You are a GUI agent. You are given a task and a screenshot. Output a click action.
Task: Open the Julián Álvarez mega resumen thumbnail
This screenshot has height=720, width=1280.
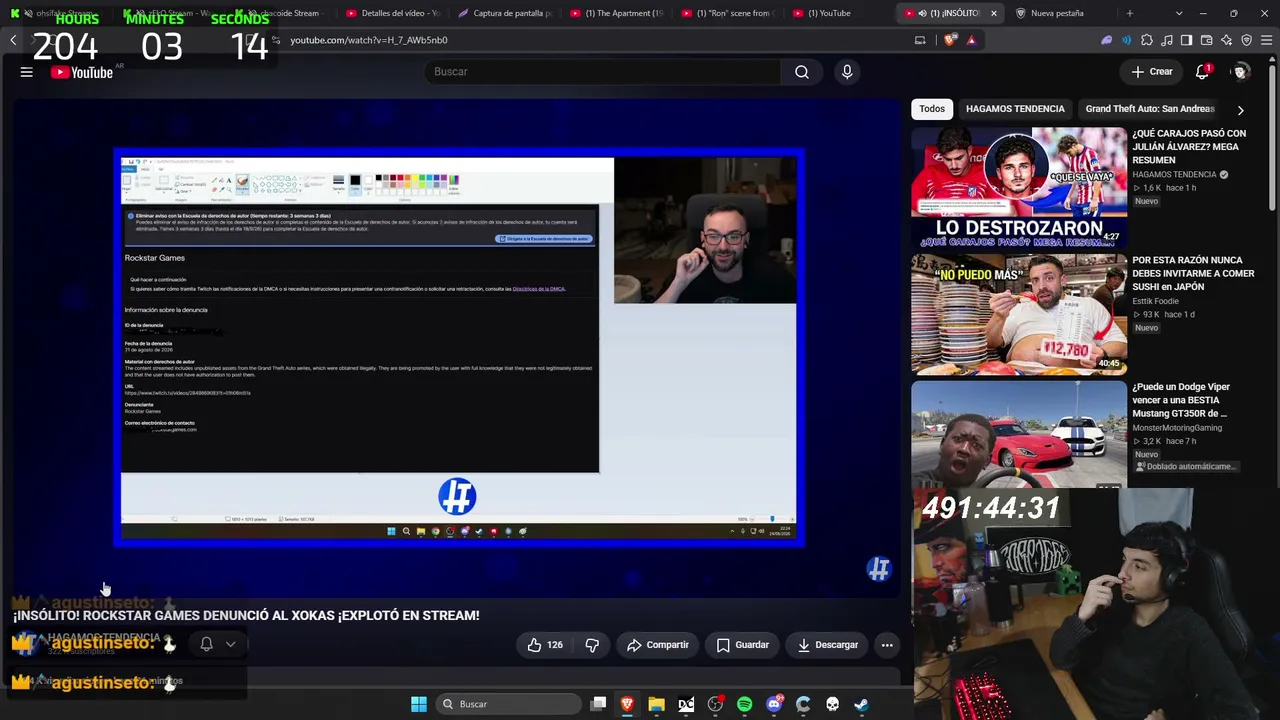pos(1019,187)
